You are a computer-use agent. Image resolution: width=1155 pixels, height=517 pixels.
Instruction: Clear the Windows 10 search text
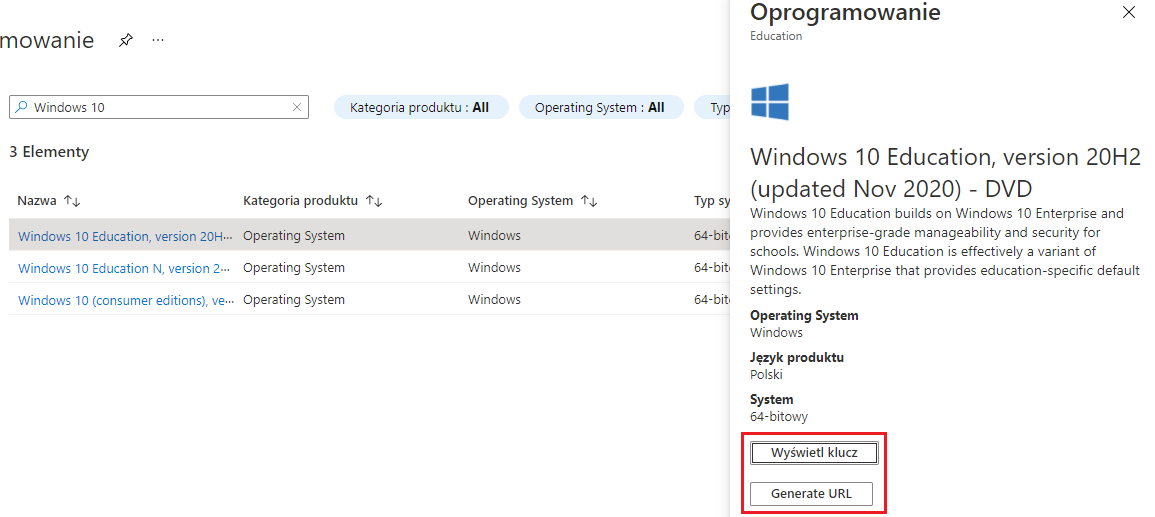coord(297,107)
